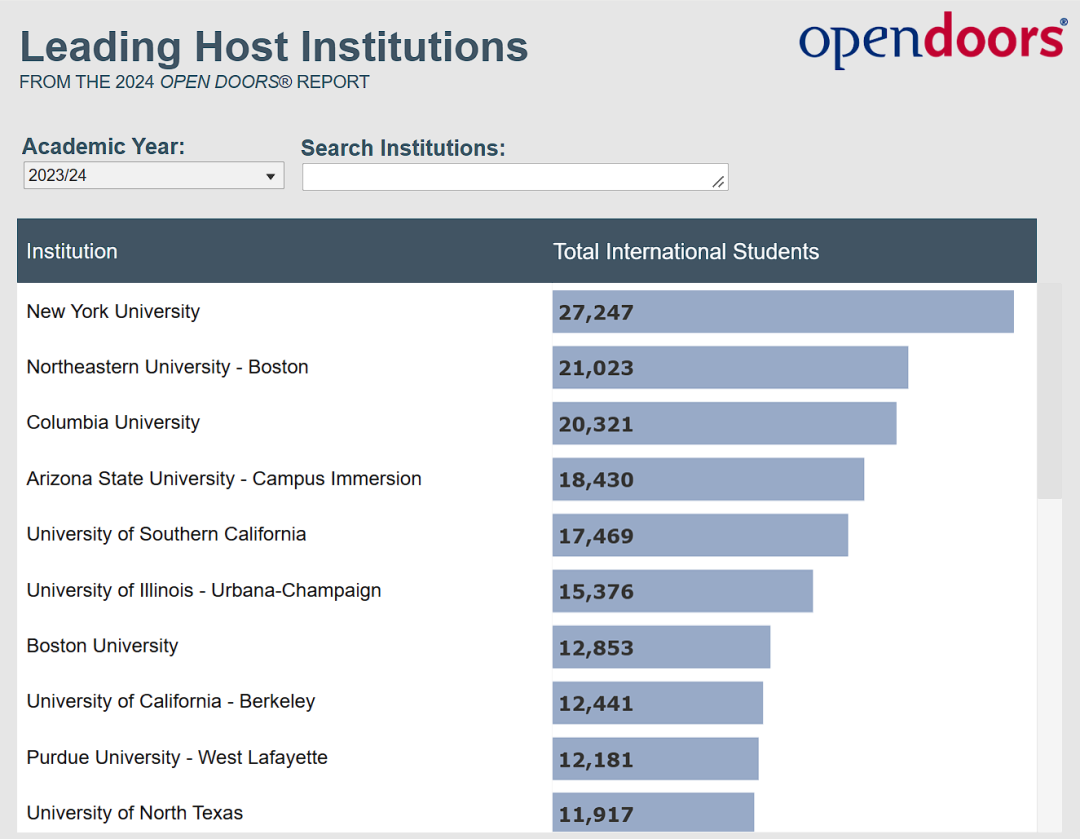The image size is (1080, 839).
Task: Select University of North Texas label
Action: click(134, 813)
